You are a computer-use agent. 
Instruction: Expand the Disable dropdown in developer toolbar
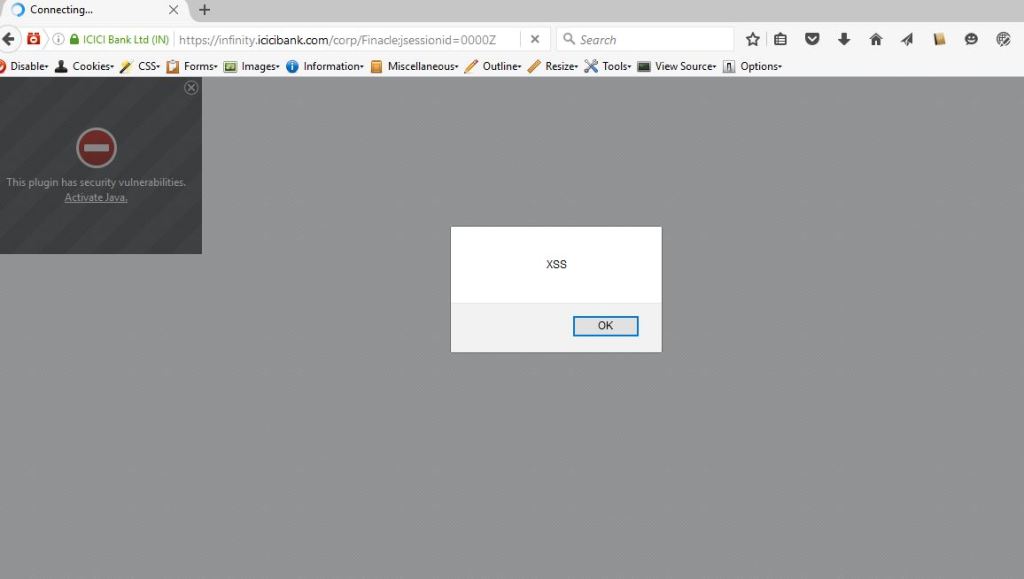click(x=26, y=66)
